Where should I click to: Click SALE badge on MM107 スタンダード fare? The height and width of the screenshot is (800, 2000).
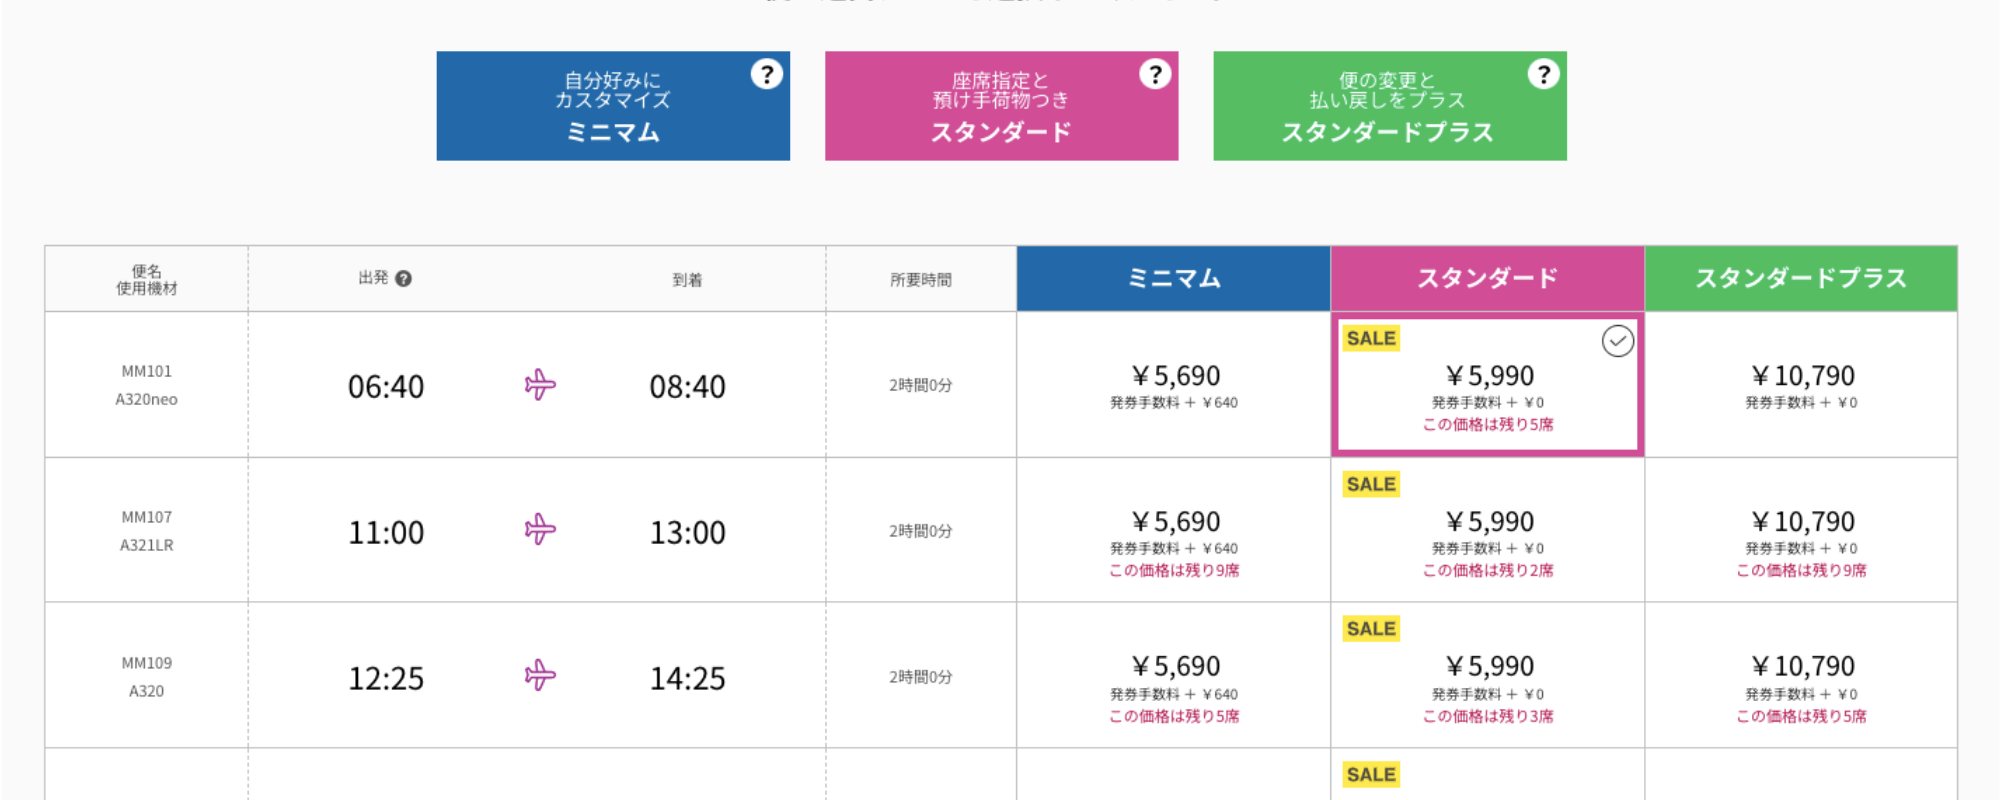[1371, 484]
